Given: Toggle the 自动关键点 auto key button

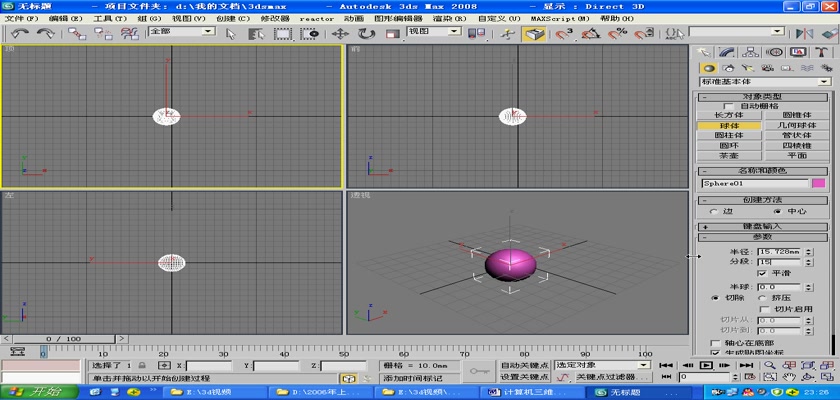Looking at the screenshot, I should point(524,365).
